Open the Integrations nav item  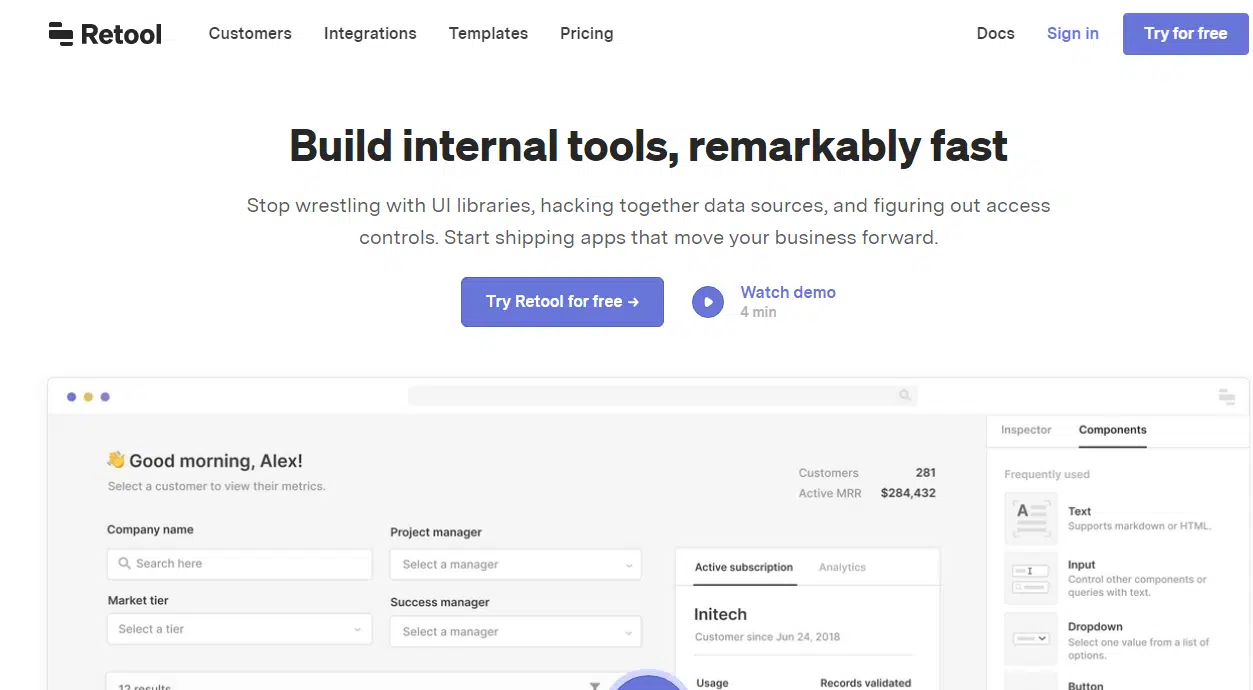[370, 33]
